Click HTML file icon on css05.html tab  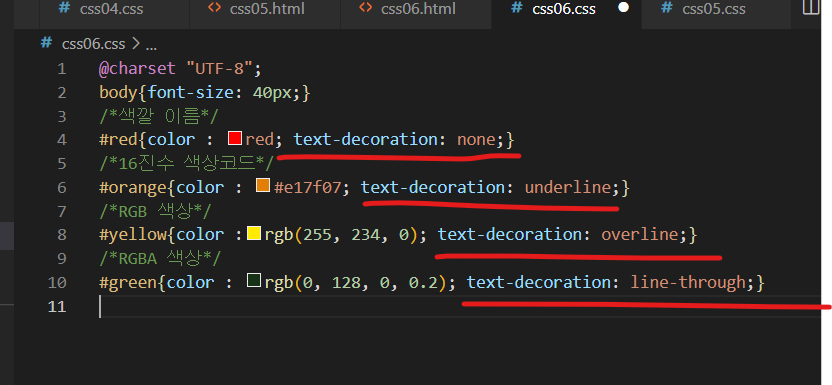click(x=214, y=8)
